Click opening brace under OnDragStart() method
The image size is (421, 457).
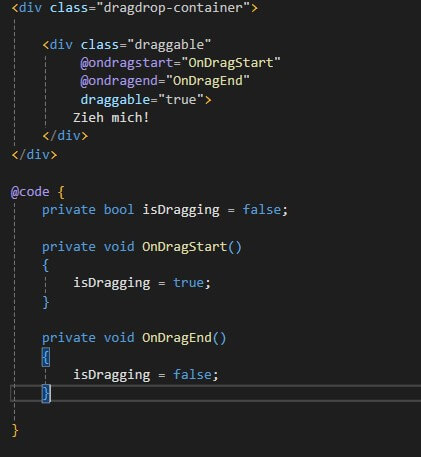[46, 266]
